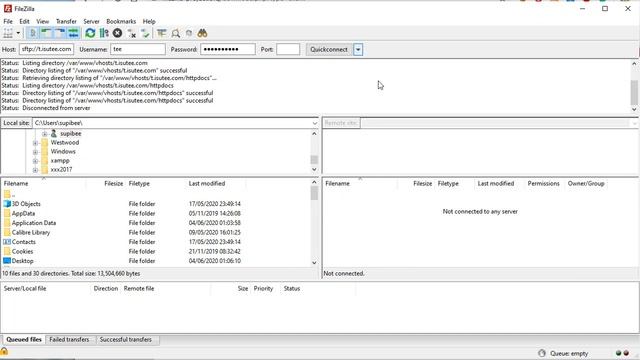640x360 pixels.
Task: Click the Queue status icon at bottom right
Action: [x=542, y=353]
